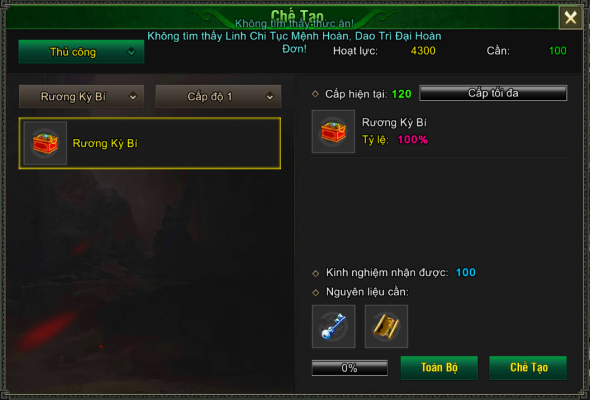Select the Rương Kỳ Bí recipe name
Image resolution: width=590 pixels, height=400 pixels.
tap(105, 143)
